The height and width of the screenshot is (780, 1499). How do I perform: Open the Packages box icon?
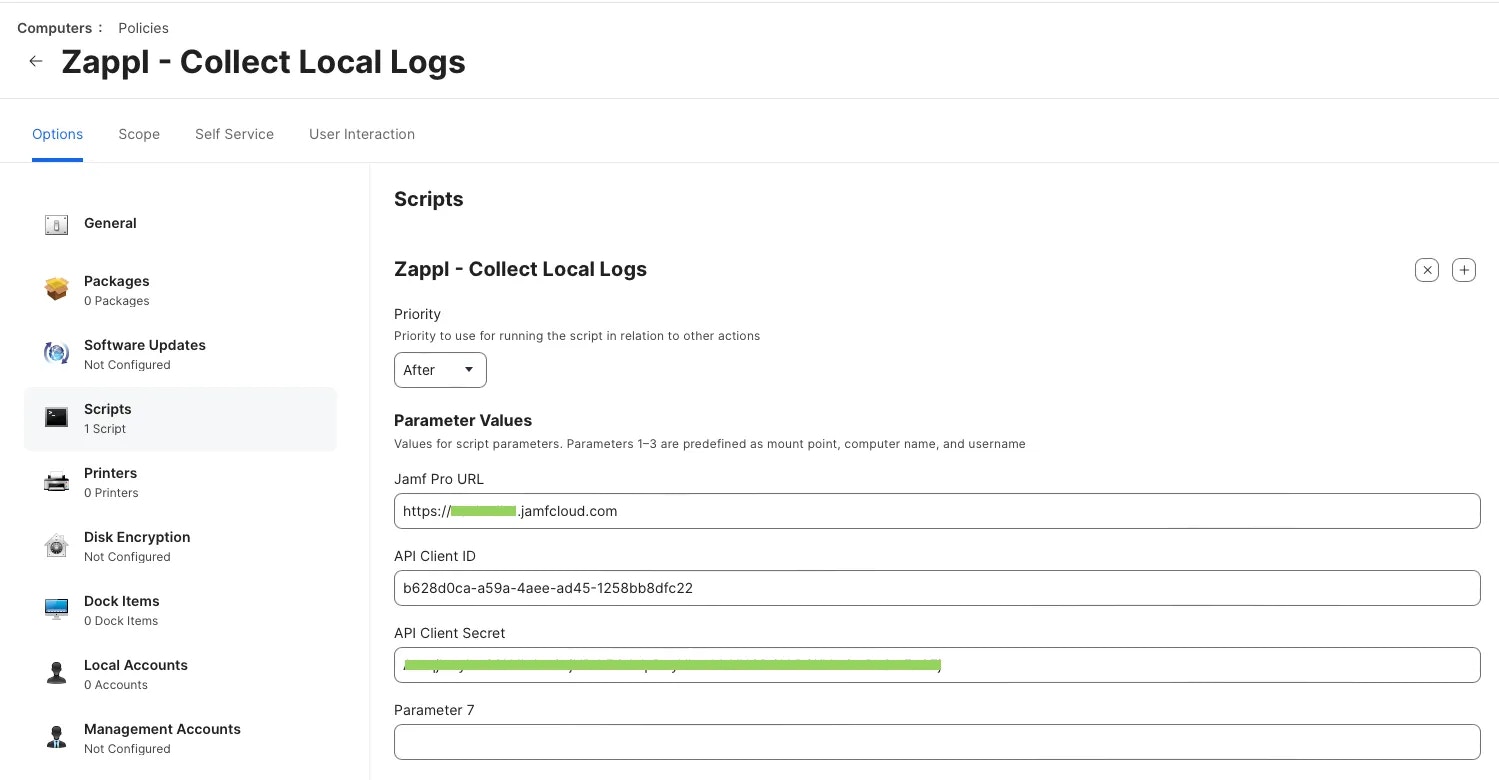click(56, 289)
